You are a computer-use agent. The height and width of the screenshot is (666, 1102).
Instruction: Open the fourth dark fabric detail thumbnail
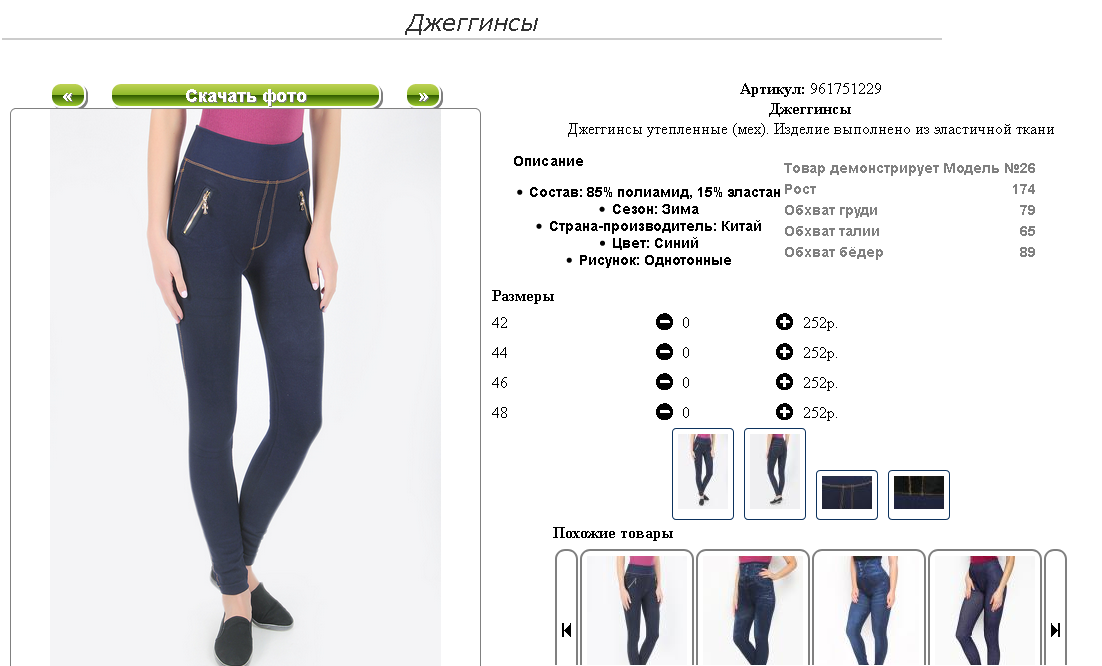click(x=919, y=495)
